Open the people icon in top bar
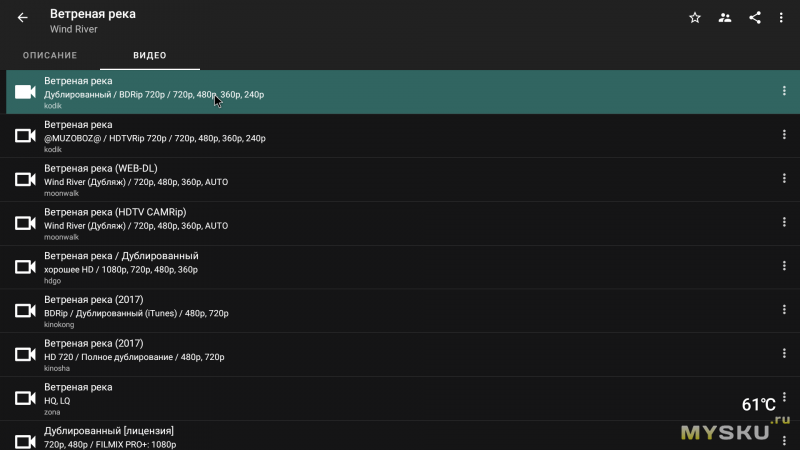 coord(725,18)
